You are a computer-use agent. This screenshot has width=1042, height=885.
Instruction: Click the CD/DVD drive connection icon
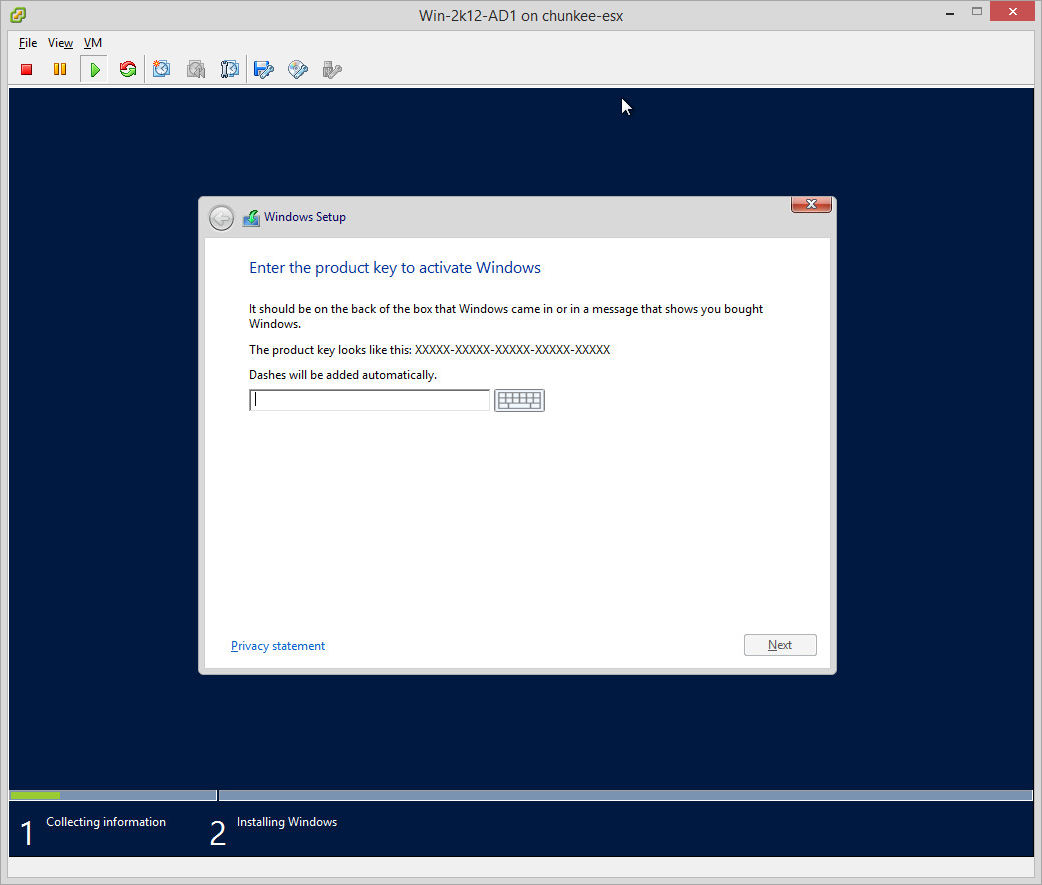point(298,69)
